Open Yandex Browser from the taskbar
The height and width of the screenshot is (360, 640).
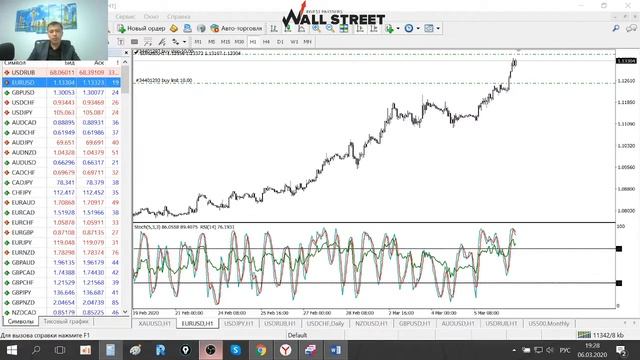point(286,350)
